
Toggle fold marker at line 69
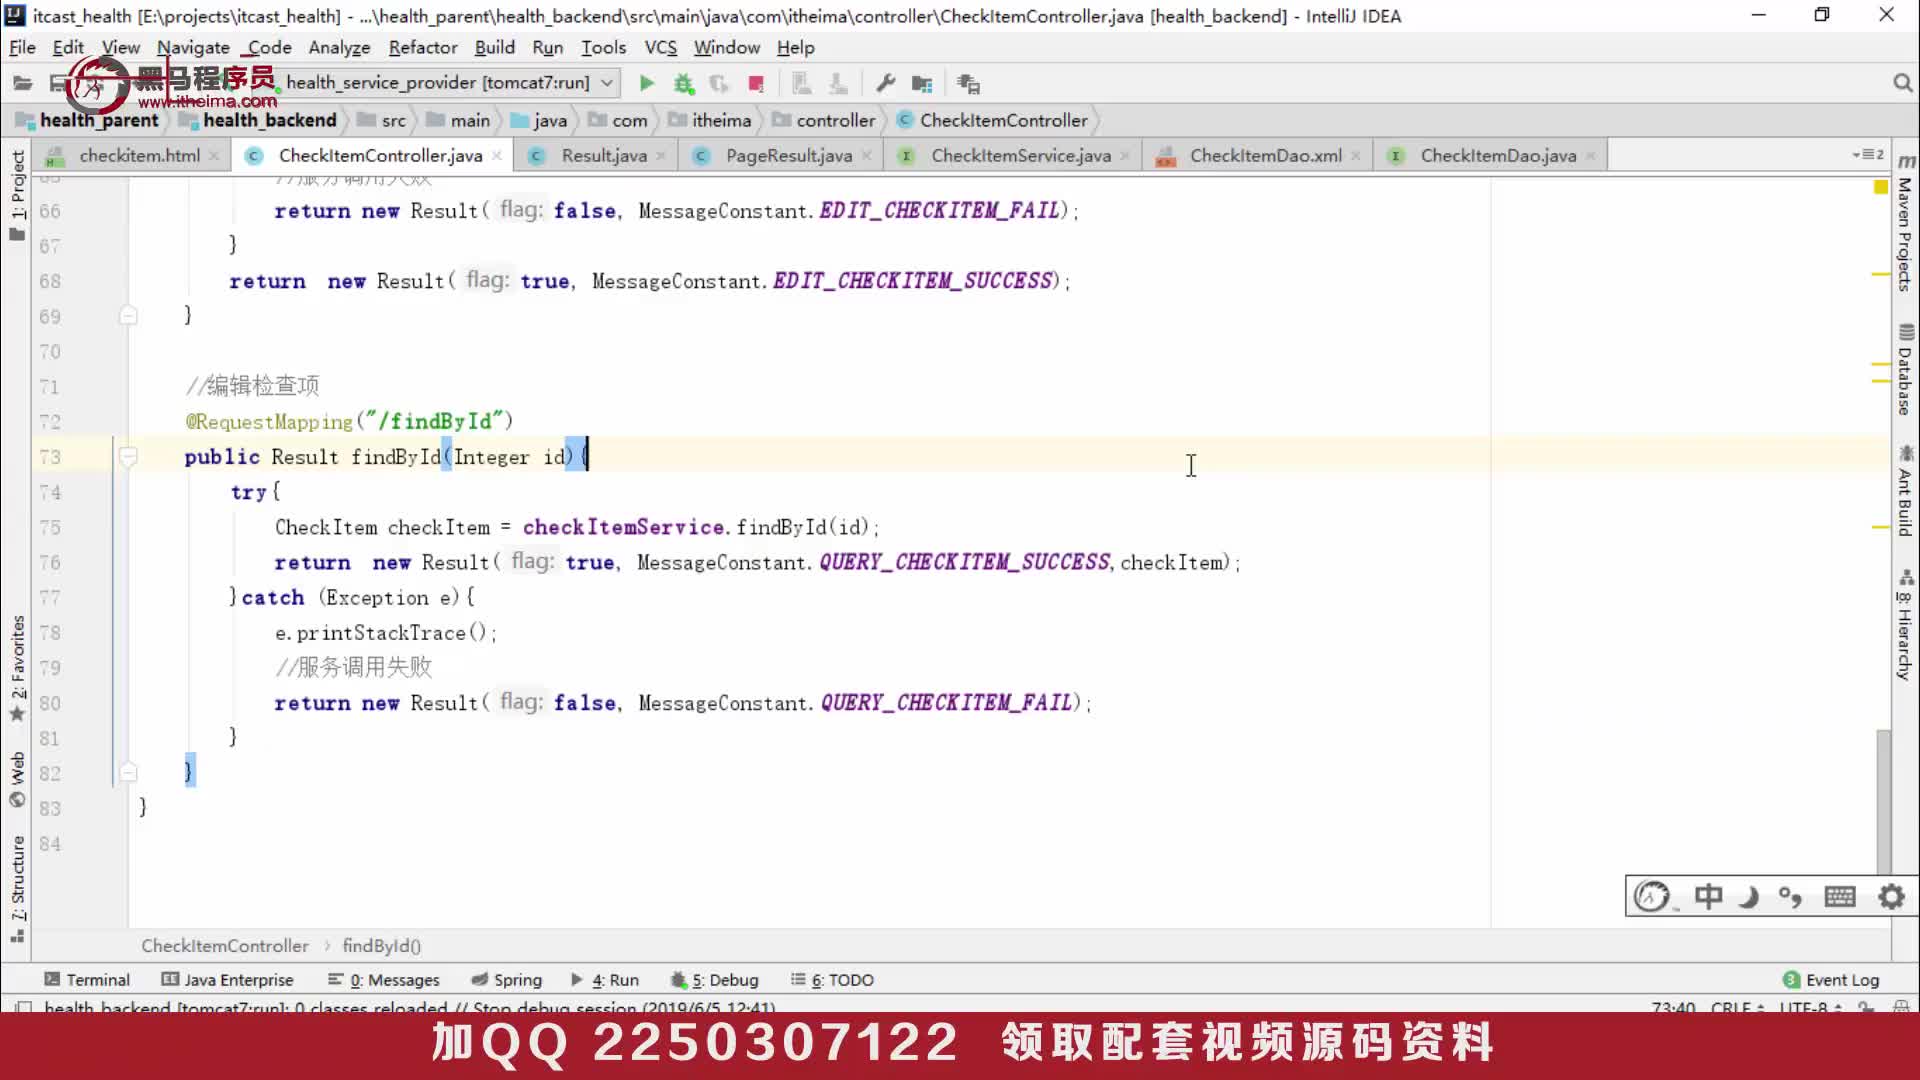coord(128,316)
